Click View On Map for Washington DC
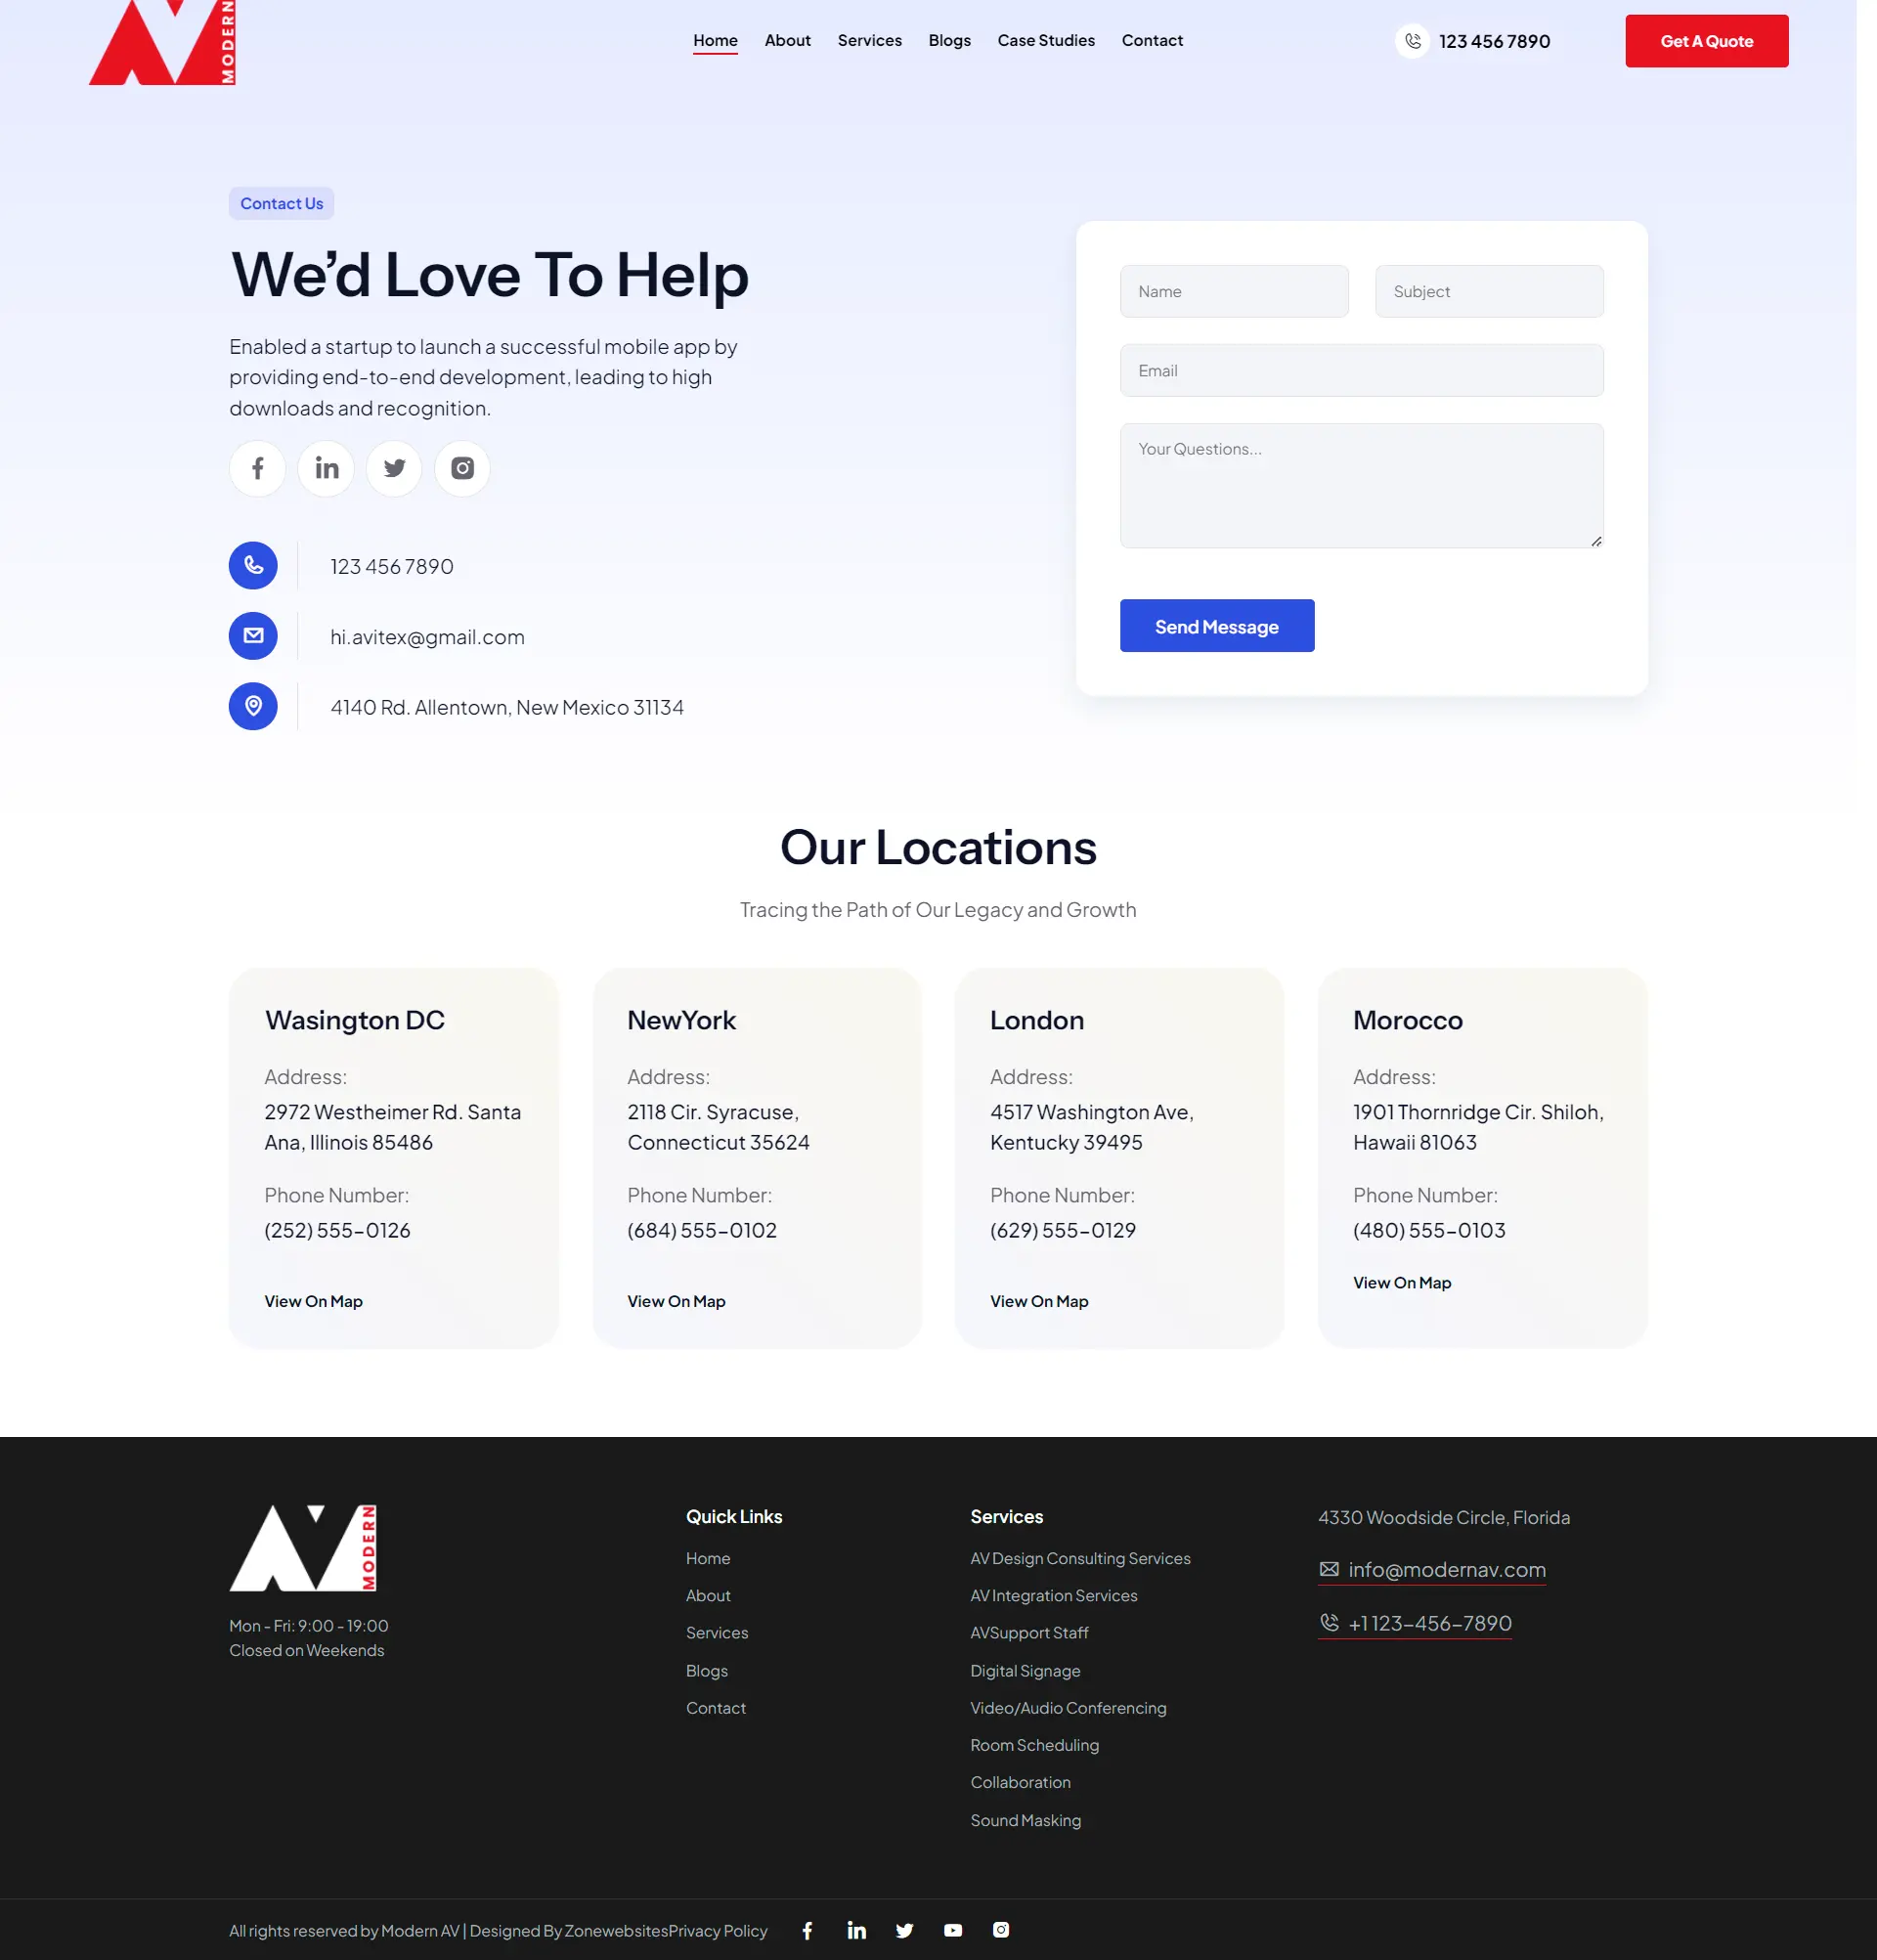 tap(313, 1300)
